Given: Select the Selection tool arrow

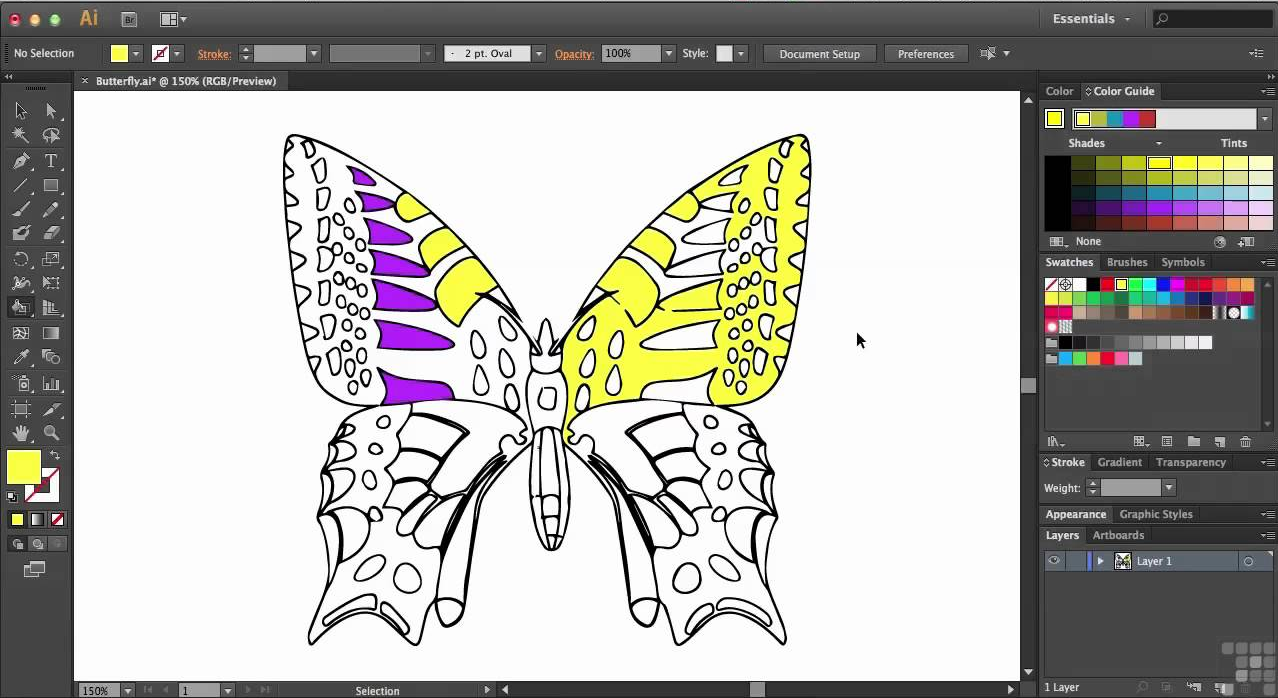Looking at the screenshot, I should click(21, 111).
